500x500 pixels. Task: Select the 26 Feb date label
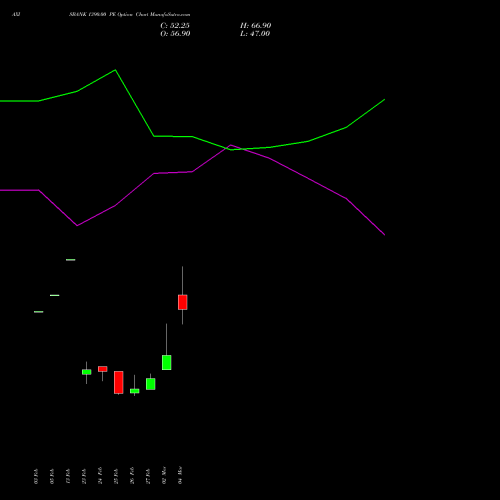pyautogui.click(x=132, y=476)
